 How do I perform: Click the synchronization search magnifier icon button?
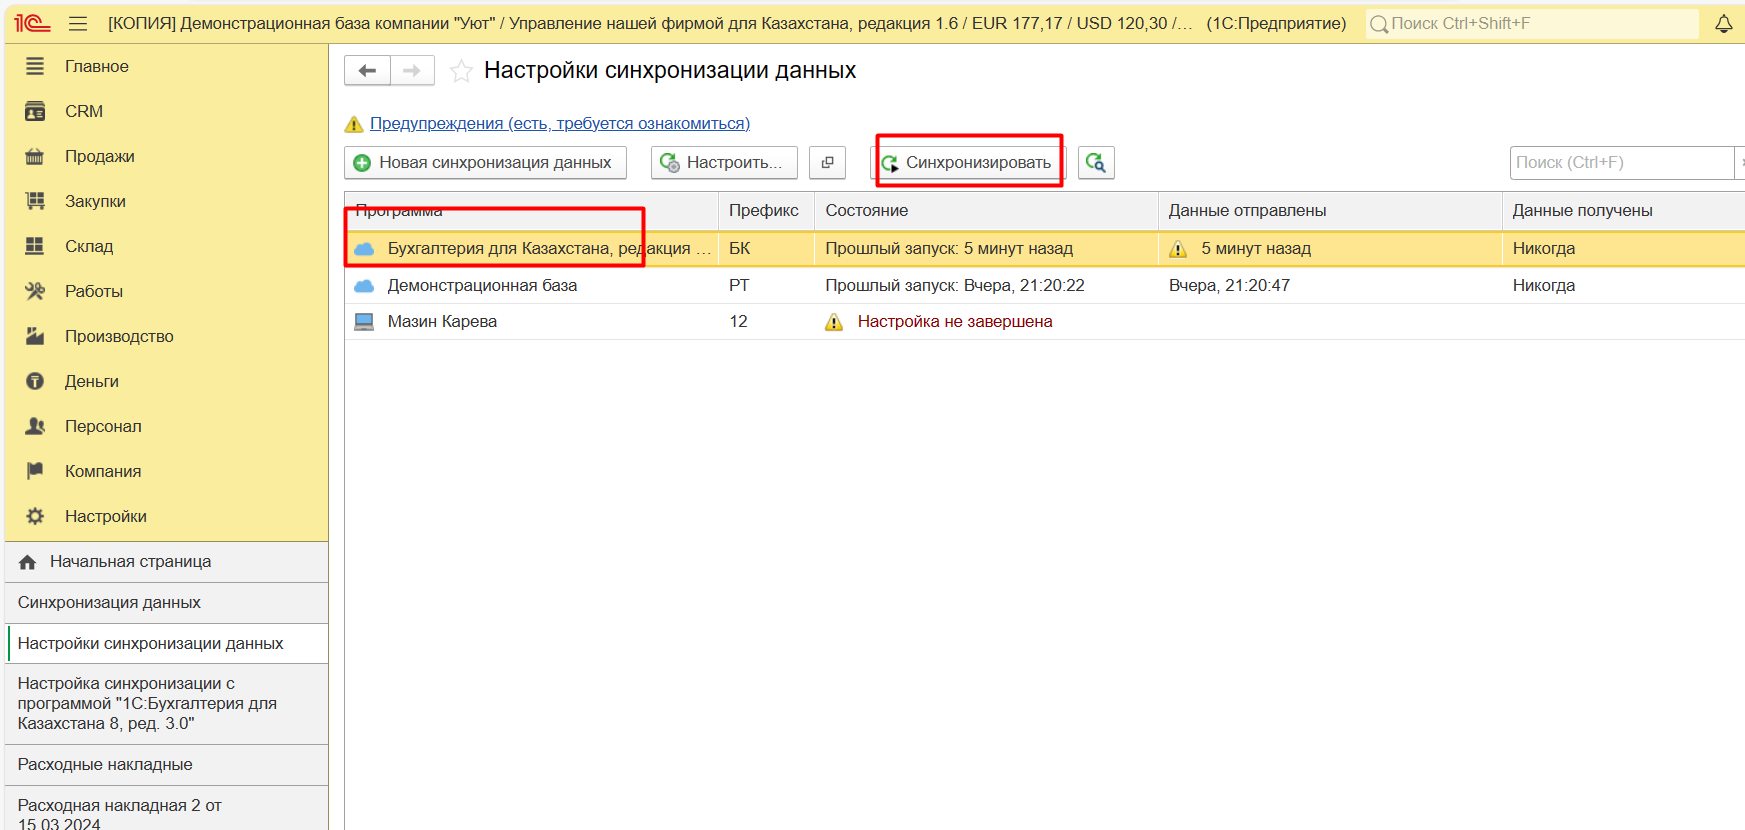(1096, 163)
